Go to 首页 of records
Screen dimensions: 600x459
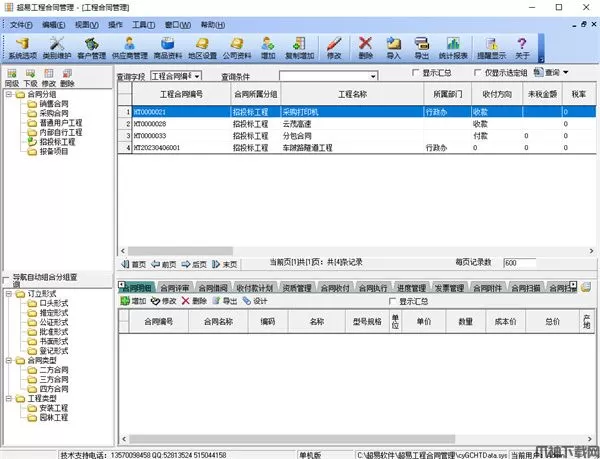[134, 264]
